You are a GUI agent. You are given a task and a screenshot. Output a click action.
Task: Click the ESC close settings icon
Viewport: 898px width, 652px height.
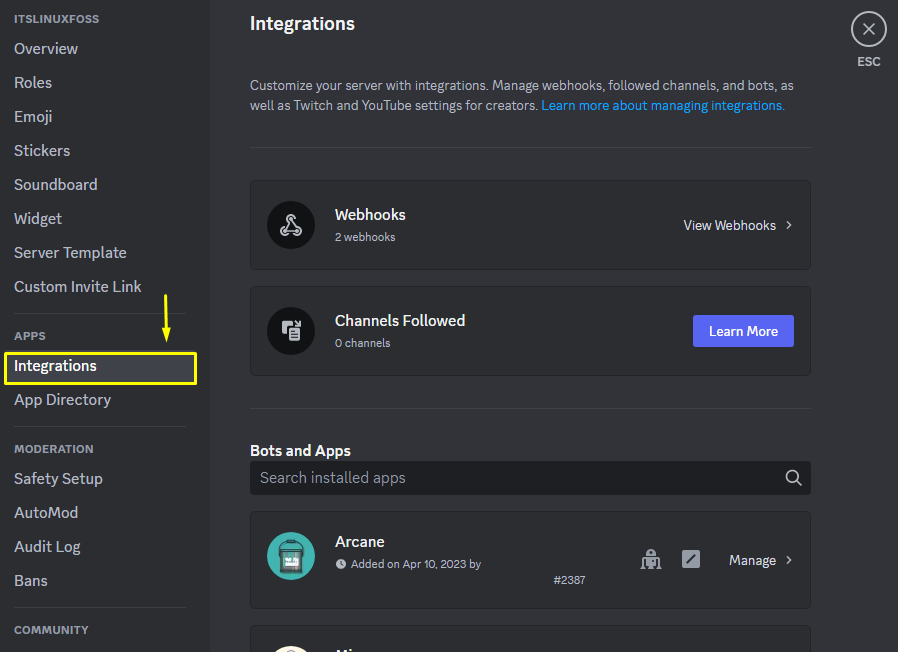tap(868, 29)
